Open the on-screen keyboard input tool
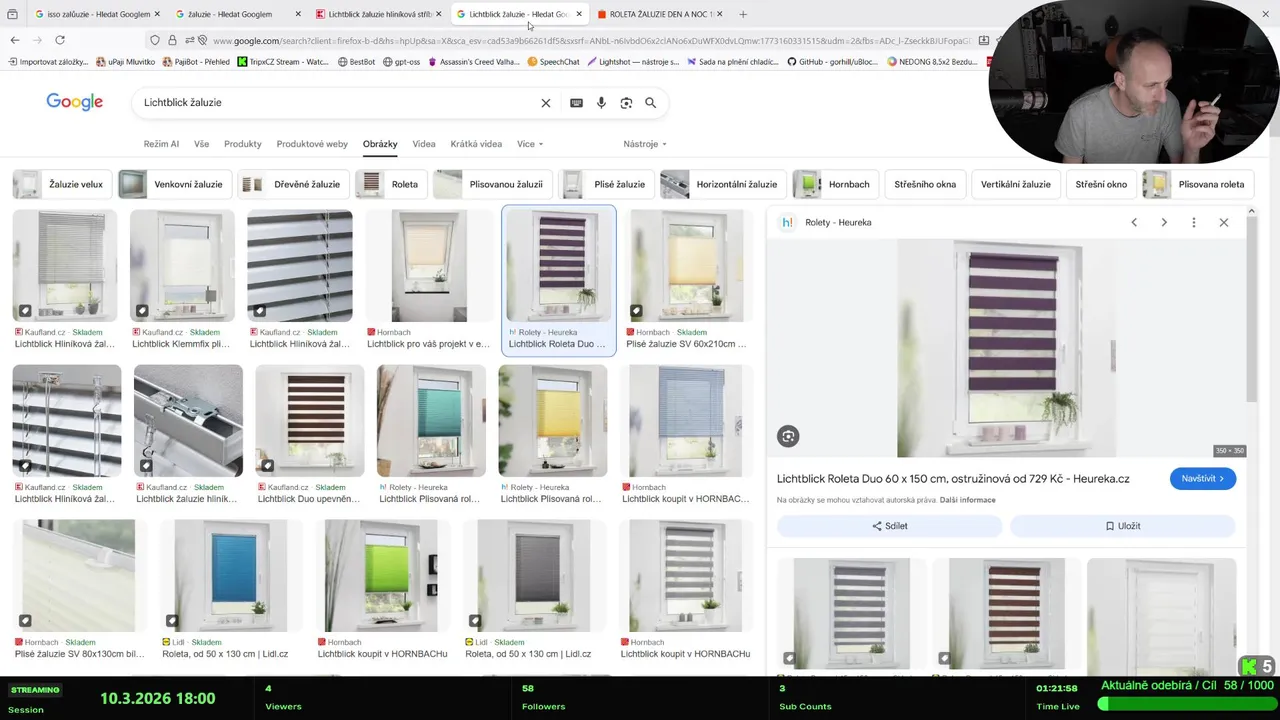 click(576, 103)
